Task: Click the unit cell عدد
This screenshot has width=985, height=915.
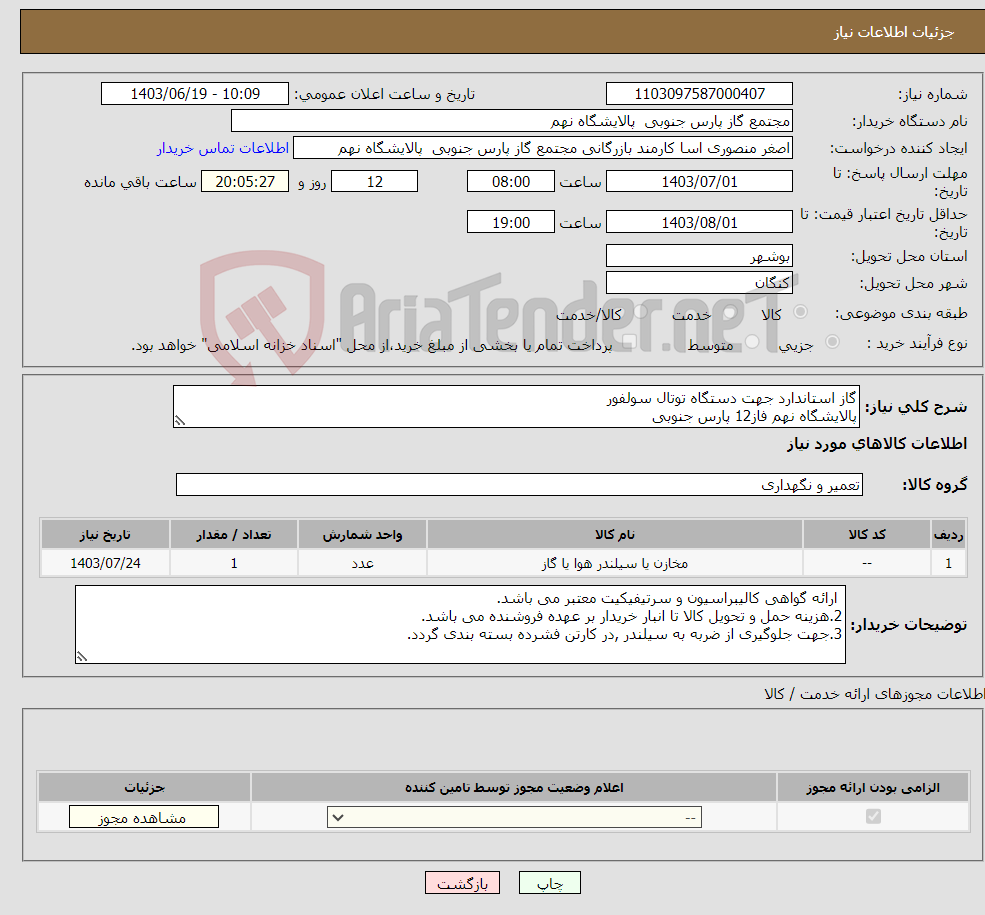Action: (x=362, y=563)
